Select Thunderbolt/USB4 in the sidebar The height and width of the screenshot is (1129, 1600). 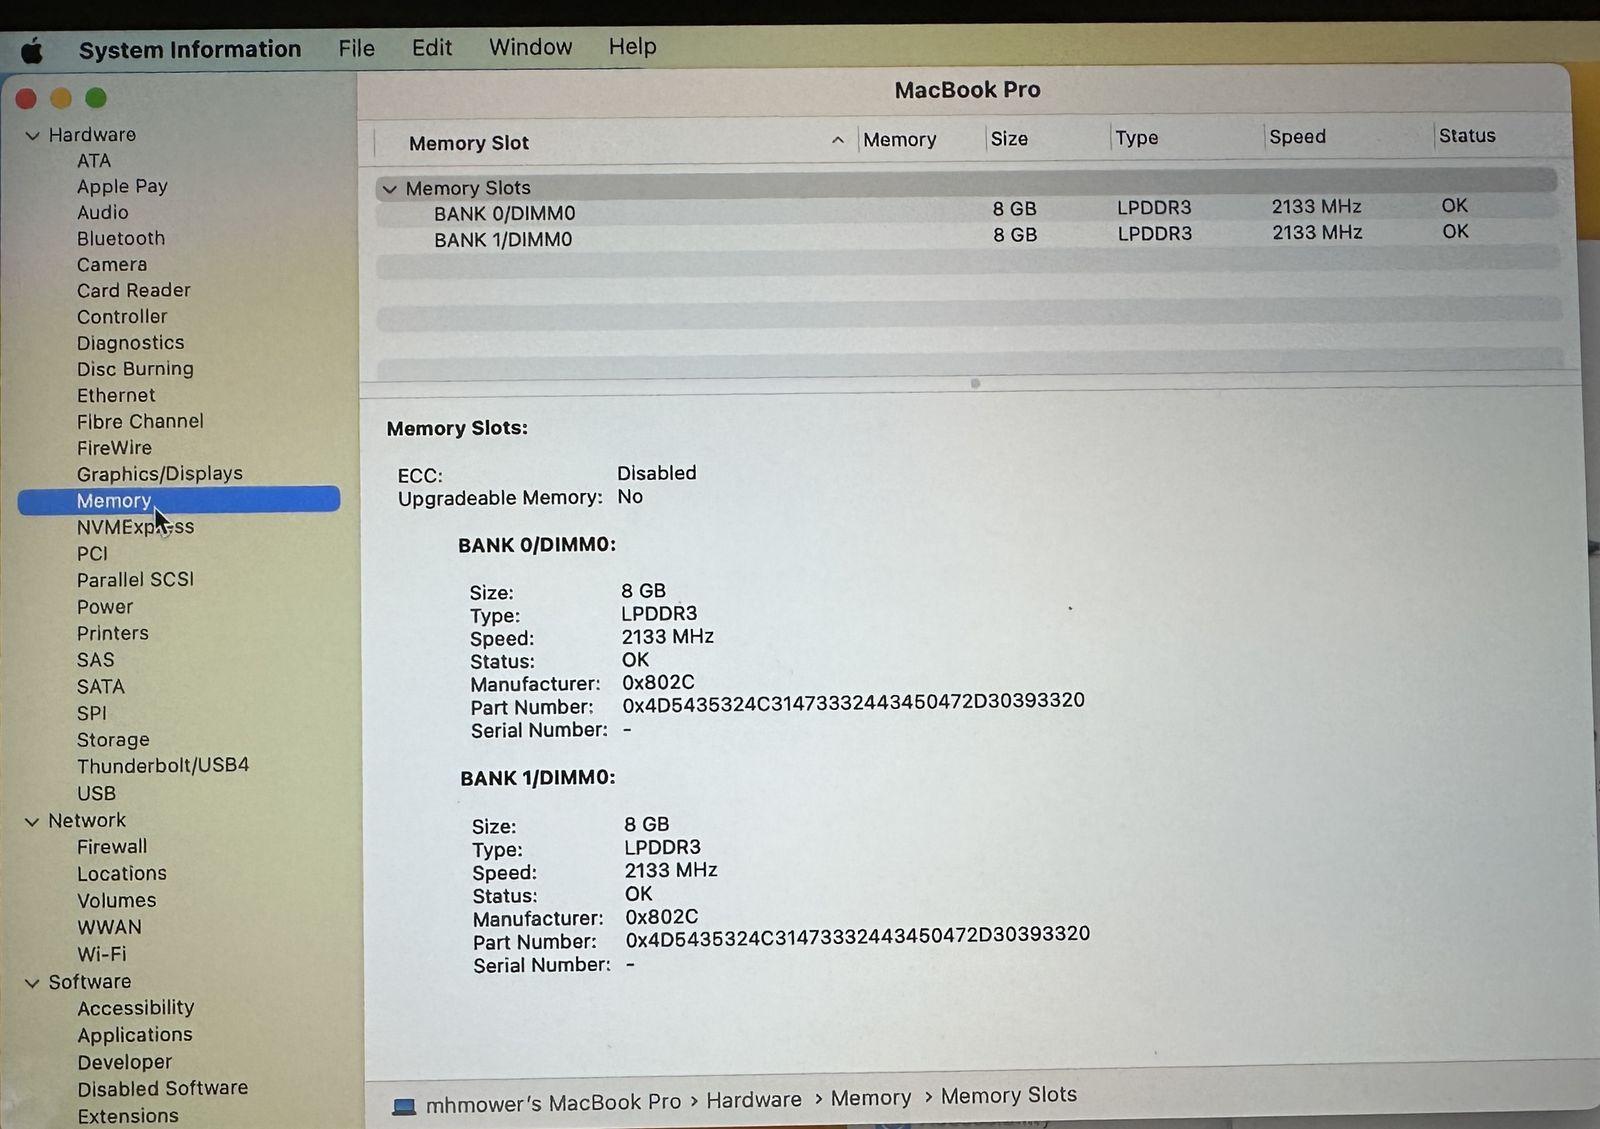click(x=163, y=766)
